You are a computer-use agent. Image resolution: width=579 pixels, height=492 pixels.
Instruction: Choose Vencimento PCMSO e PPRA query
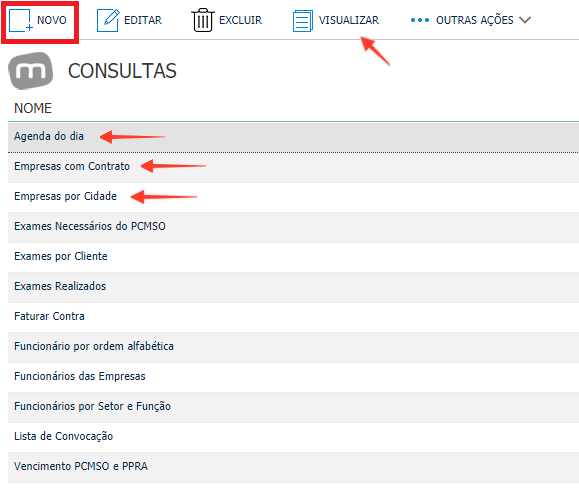click(x=293, y=467)
